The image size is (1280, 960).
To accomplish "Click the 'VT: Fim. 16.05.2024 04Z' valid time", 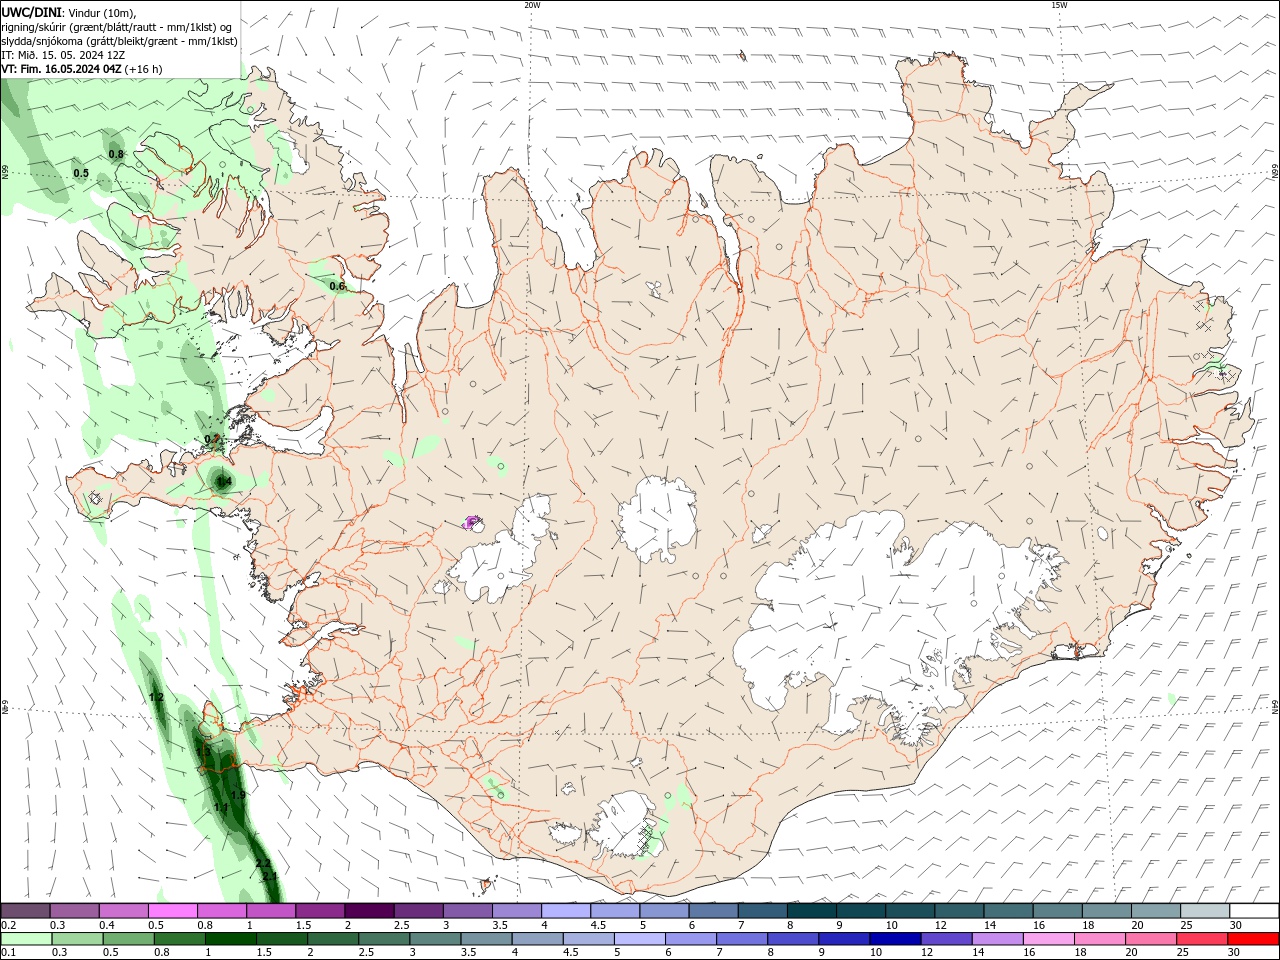I will 62,69.
